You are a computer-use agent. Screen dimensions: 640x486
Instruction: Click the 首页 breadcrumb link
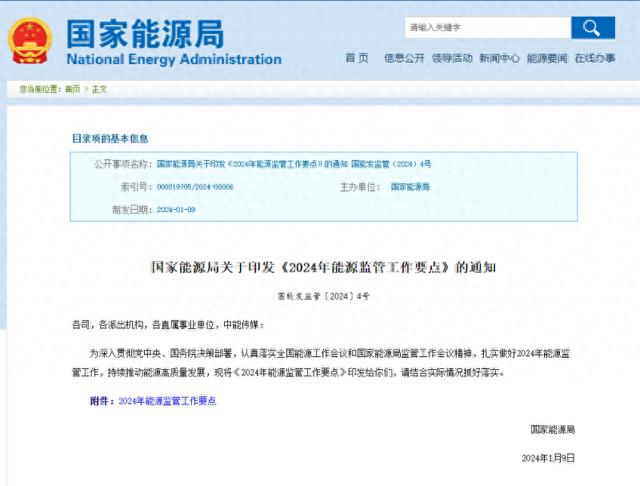point(72,89)
